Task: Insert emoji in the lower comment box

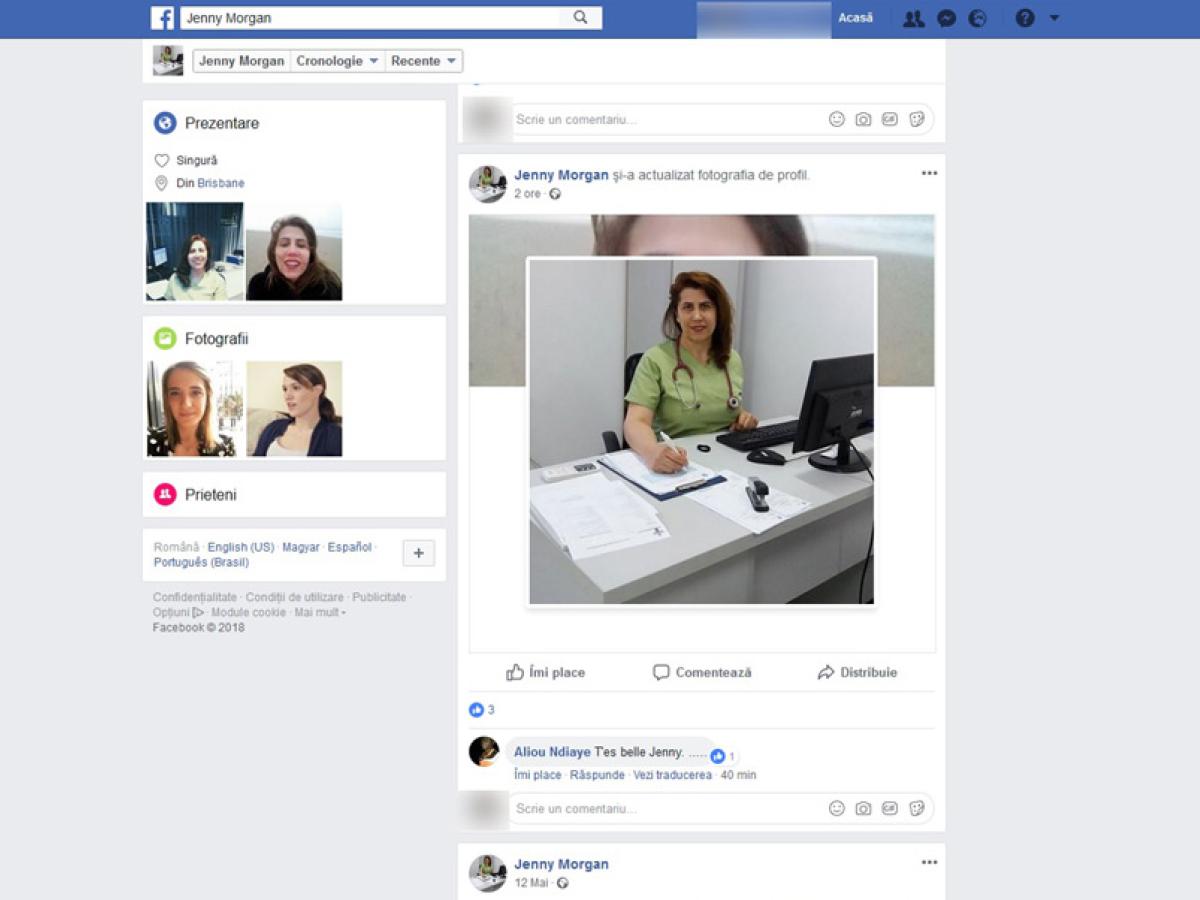Action: coord(837,808)
